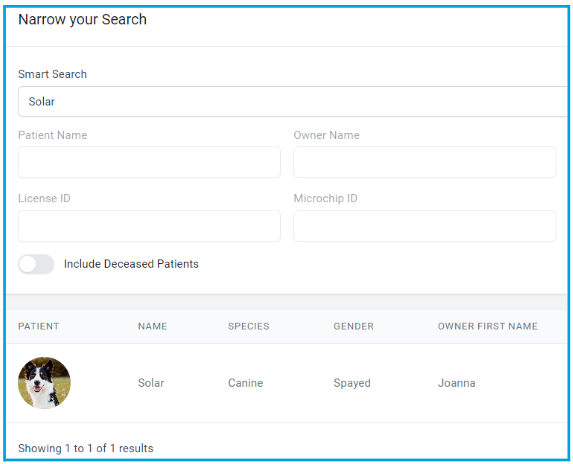Click the Include Deceased Patients label

[131, 264]
